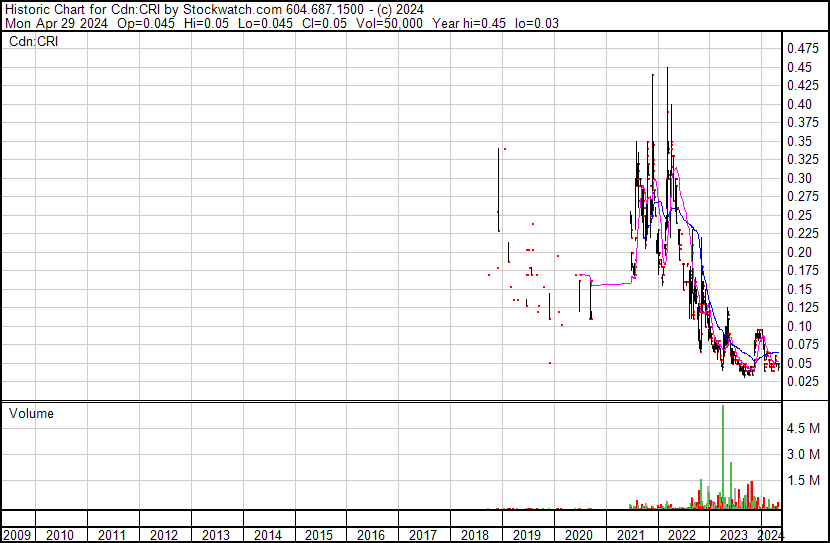The height and width of the screenshot is (543, 830).
Task: Click the 1.5 M volume axis label
Action: [x=804, y=480]
